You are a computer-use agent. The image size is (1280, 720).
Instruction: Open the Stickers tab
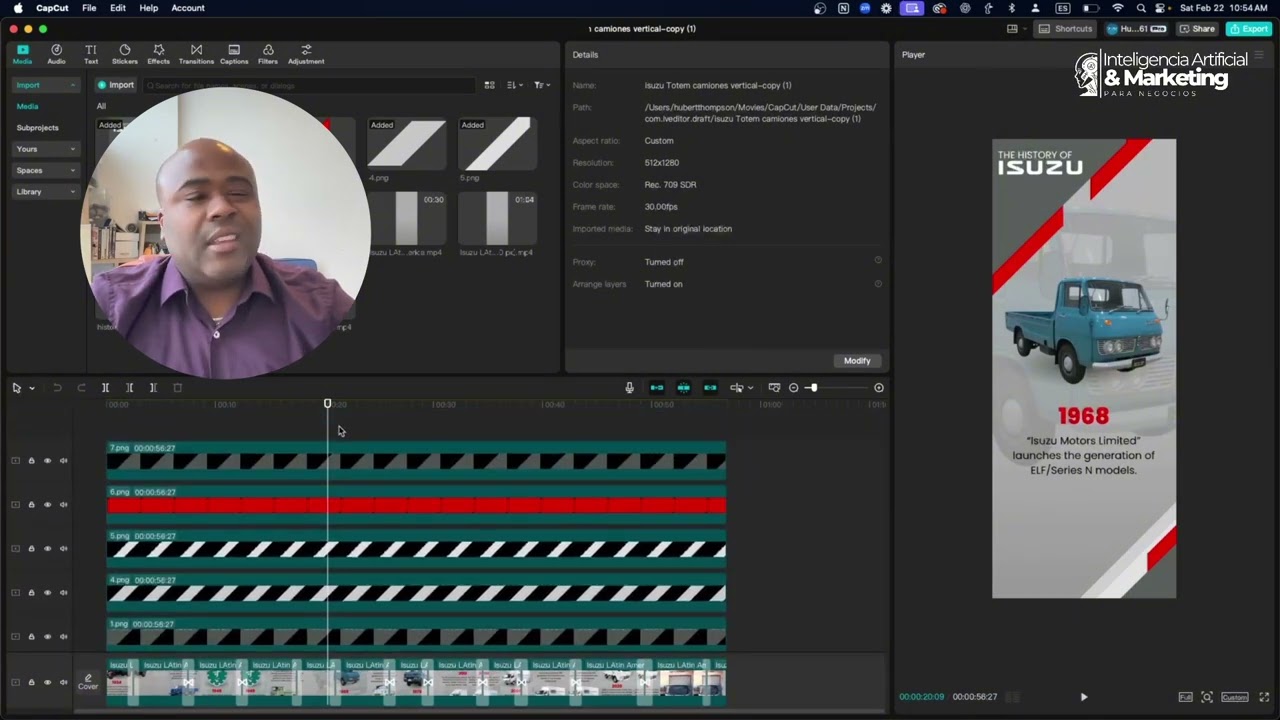(125, 54)
